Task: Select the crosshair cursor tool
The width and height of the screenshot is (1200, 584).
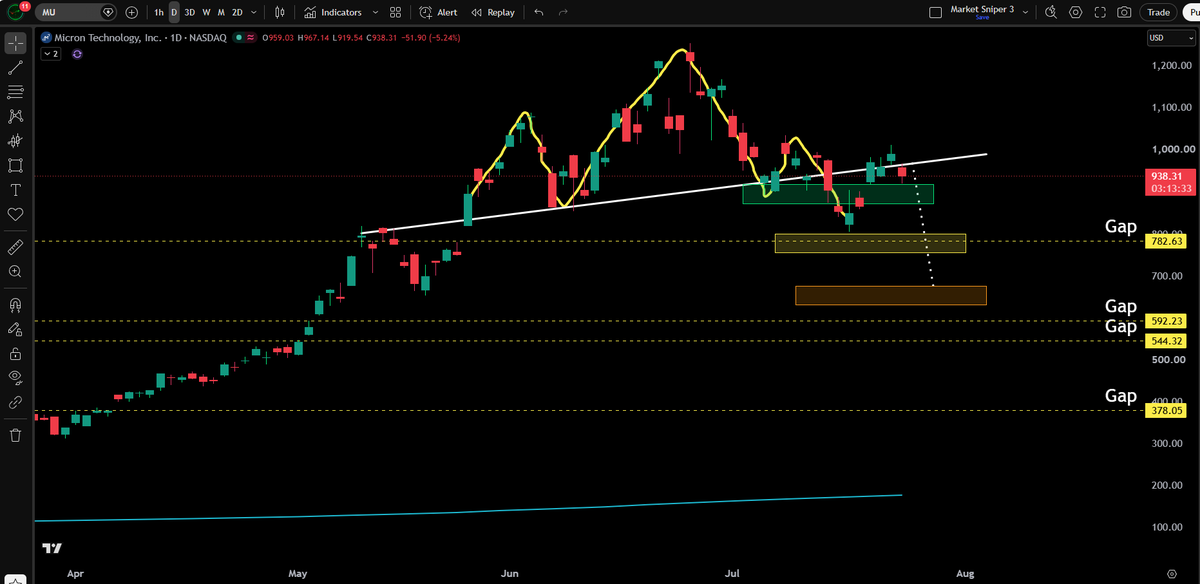Action: coord(15,44)
